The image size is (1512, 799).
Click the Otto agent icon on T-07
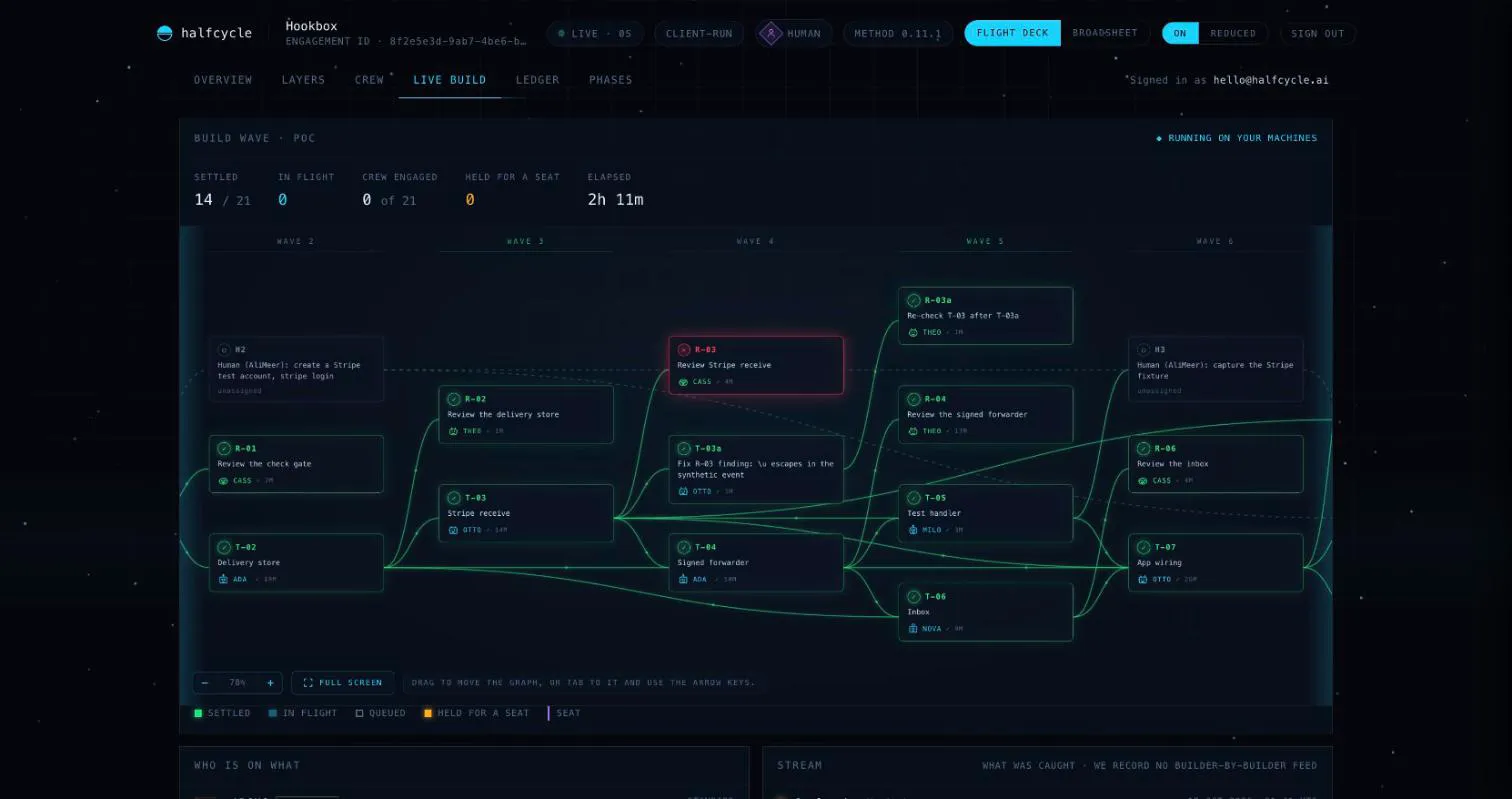pos(1143,579)
